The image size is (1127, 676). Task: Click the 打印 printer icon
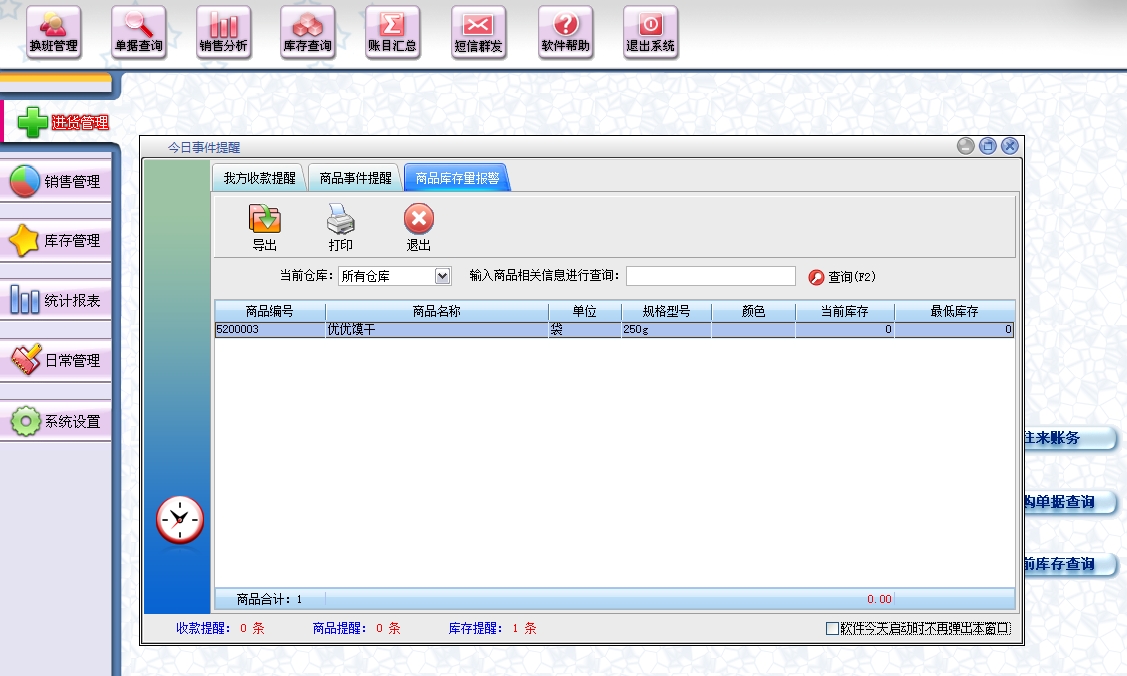tap(341, 227)
